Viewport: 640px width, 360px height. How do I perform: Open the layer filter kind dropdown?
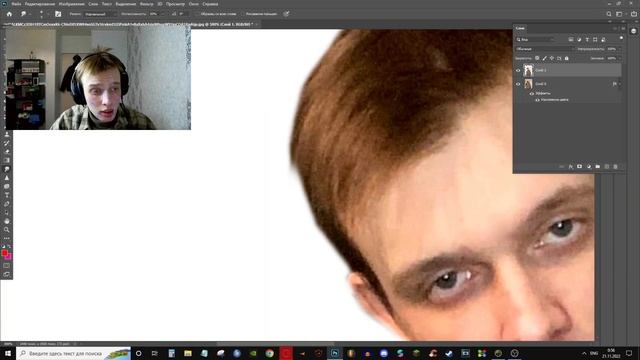pos(536,40)
